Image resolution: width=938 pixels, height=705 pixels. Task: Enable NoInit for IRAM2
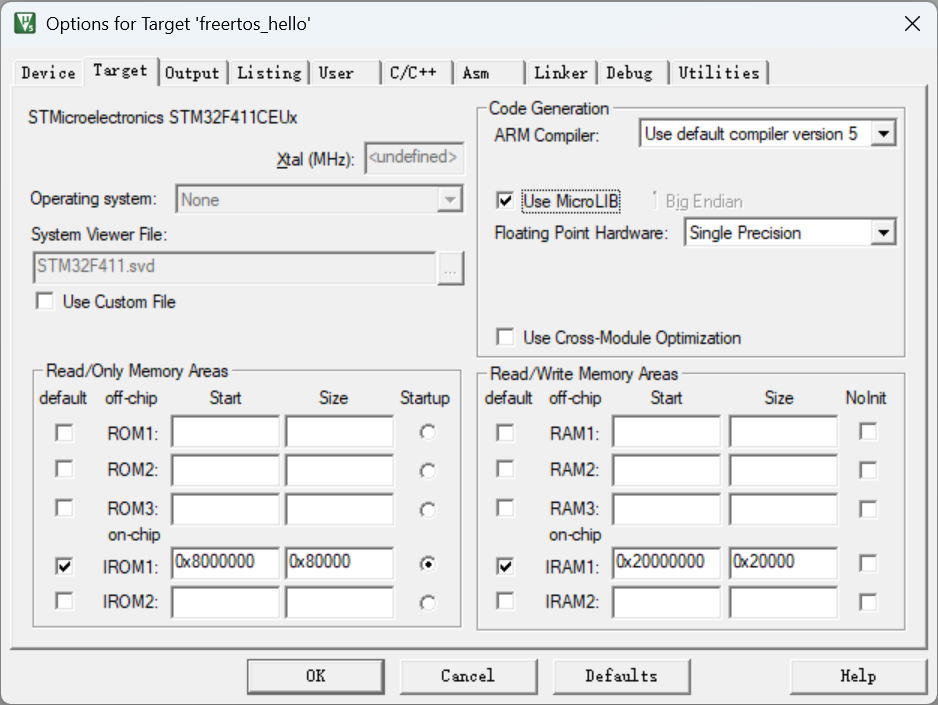coord(868,602)
